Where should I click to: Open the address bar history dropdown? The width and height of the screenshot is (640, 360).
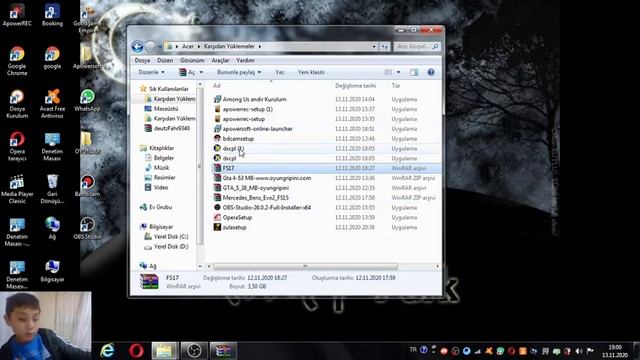374,47
